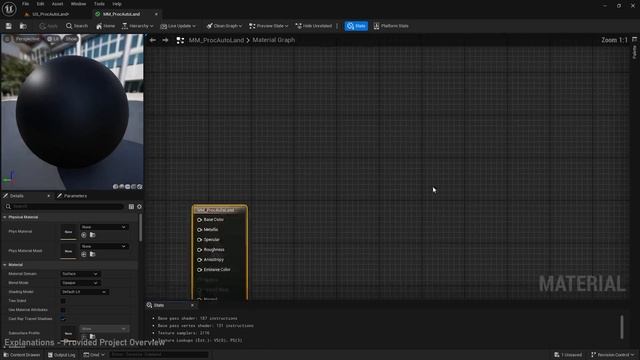Toggle the highlighted Stats button
Viewport: 640px width, 360px height.
pyautogui.click(x=356, y=26)
